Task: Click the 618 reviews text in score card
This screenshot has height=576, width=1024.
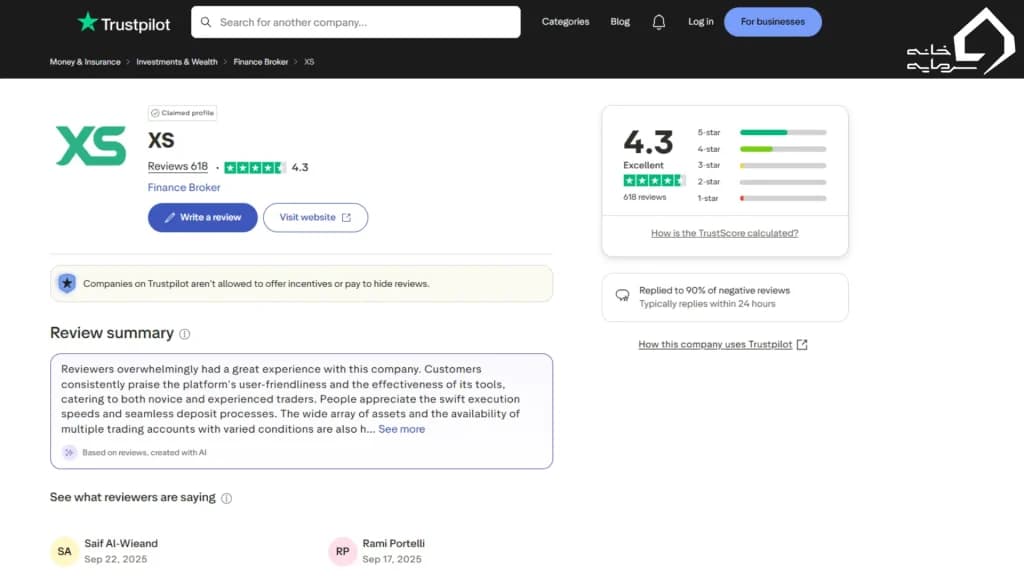Action: 645,197
